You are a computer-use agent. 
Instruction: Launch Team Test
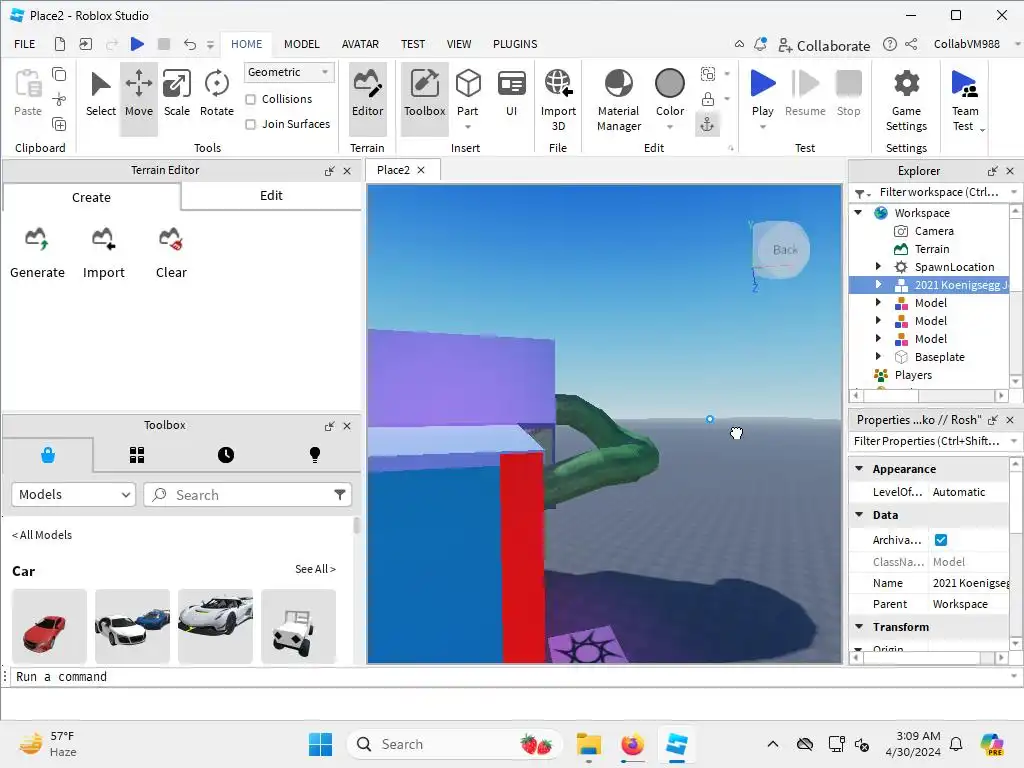[x=965, y=99]
